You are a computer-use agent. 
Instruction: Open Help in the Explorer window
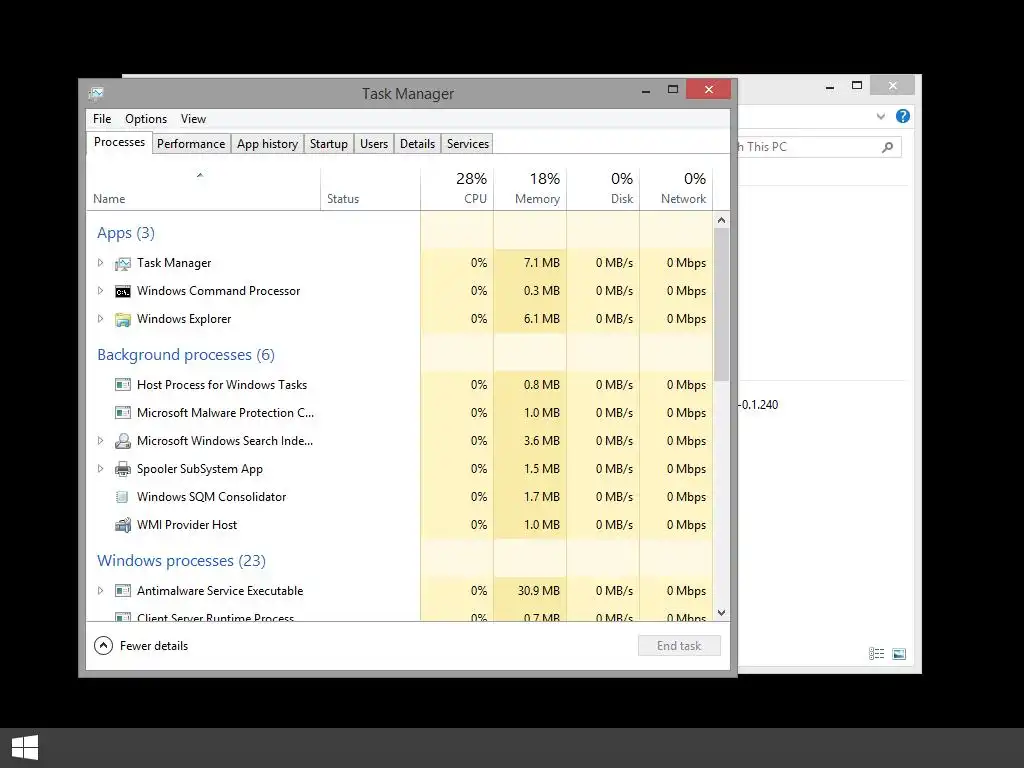coord(903,116)
